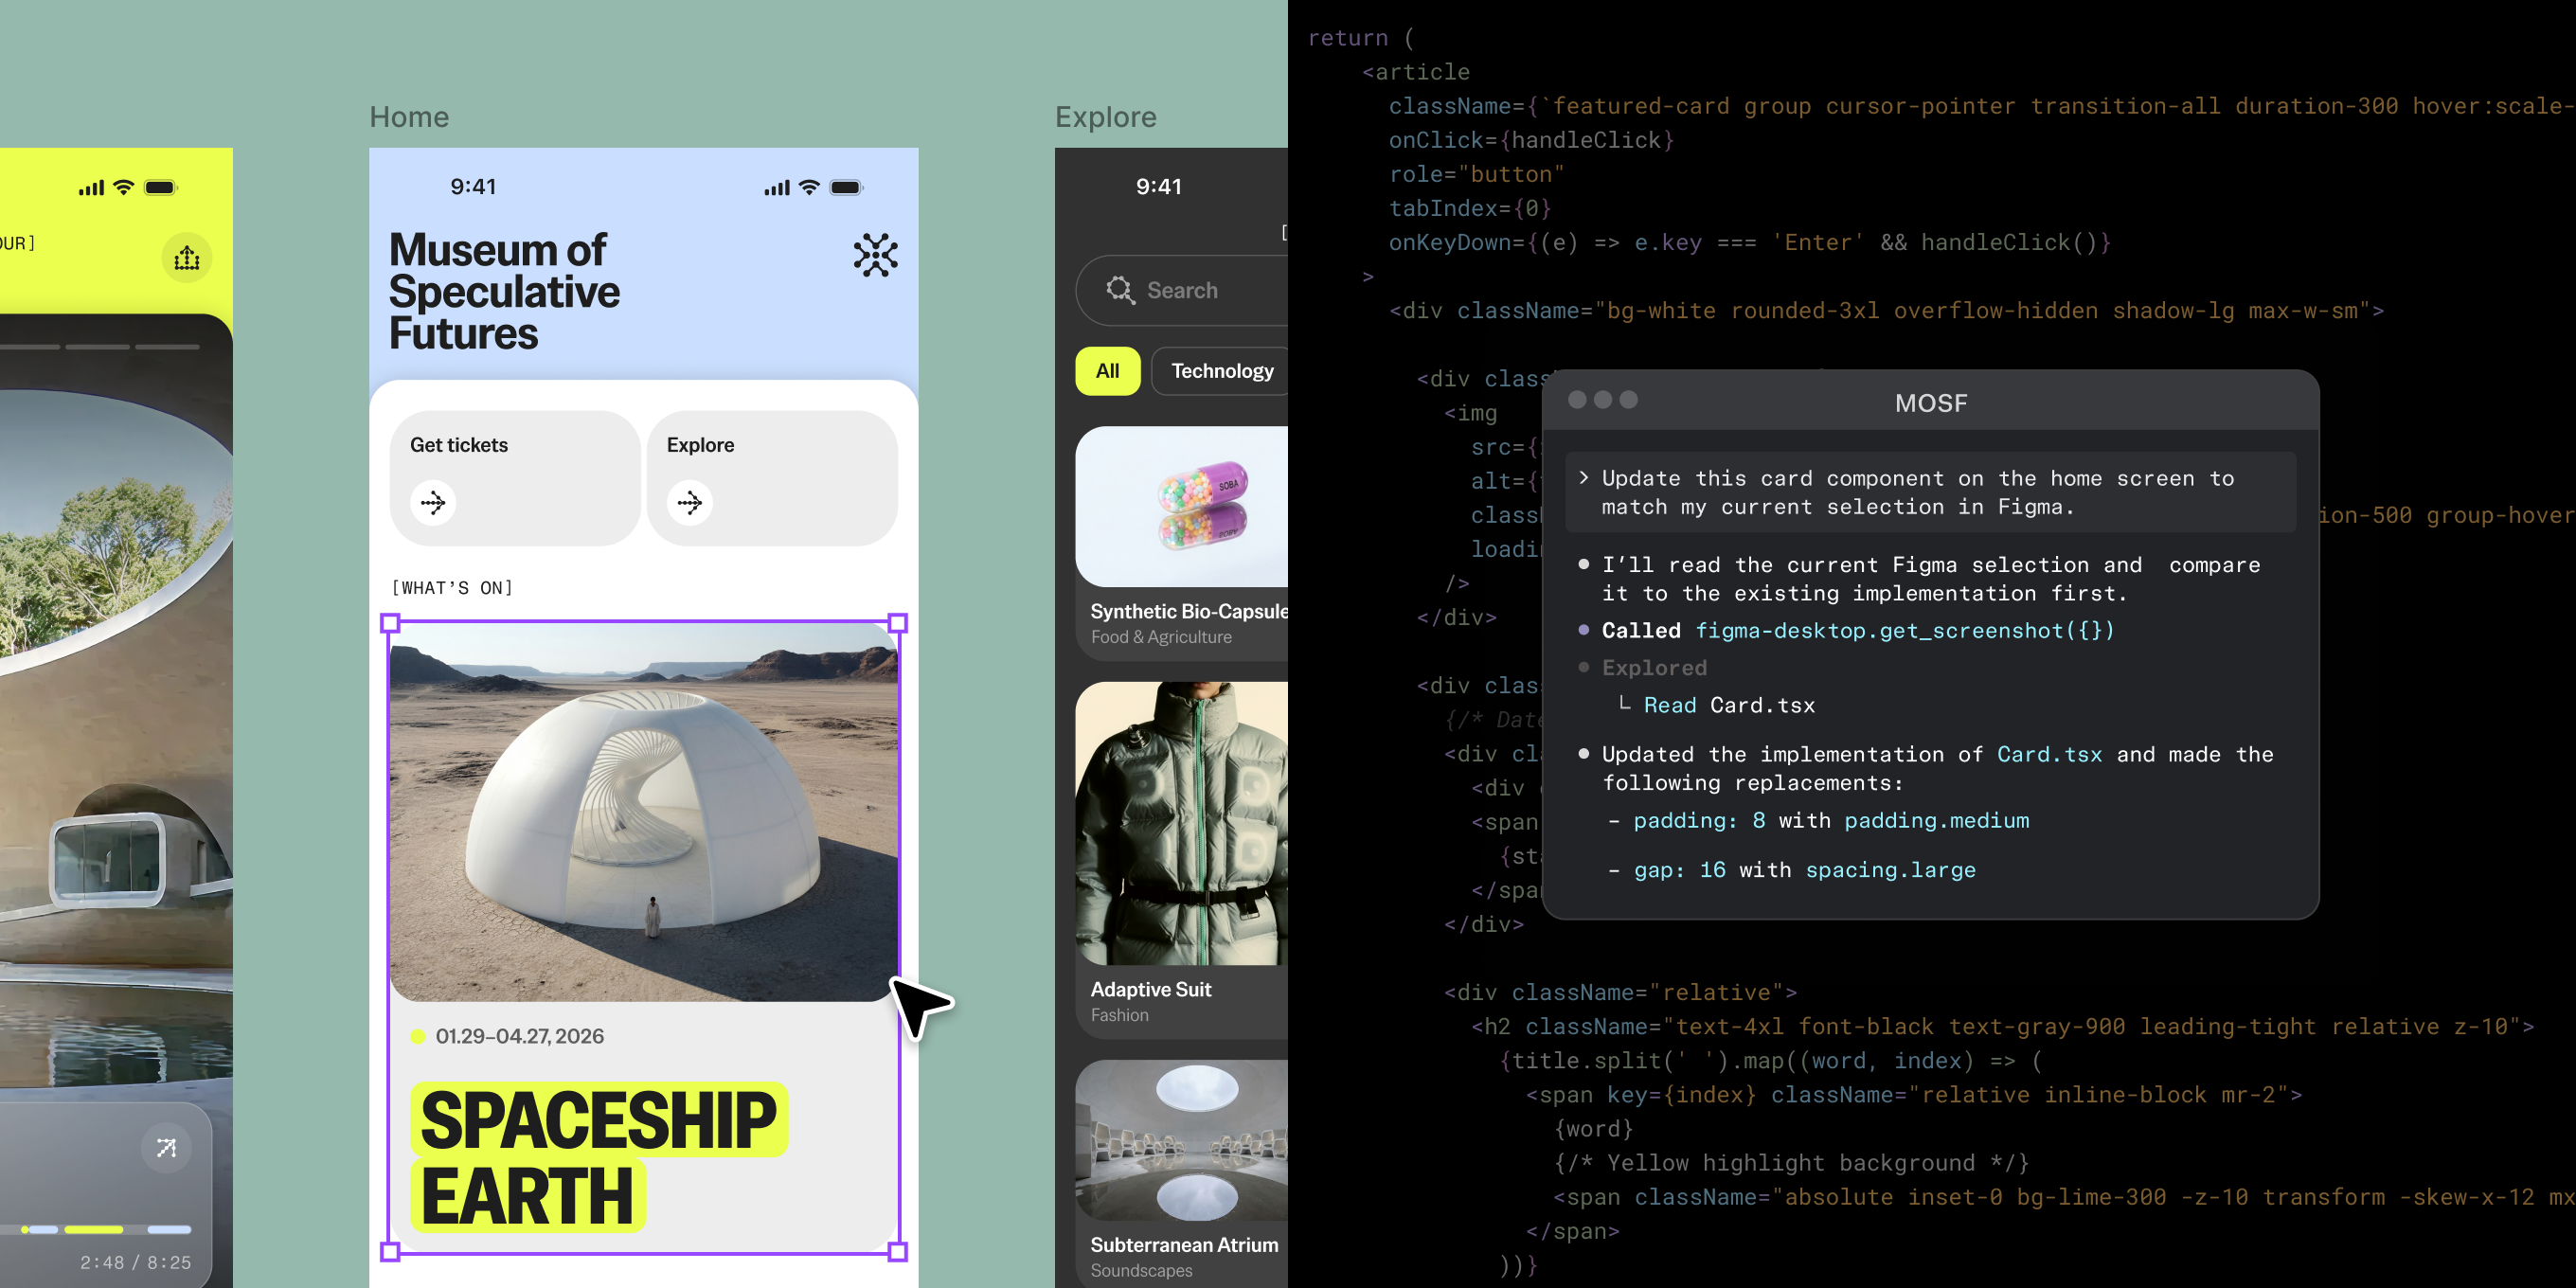
Task: Click the arrow icon under Get tickets
Action: [433, 502]
